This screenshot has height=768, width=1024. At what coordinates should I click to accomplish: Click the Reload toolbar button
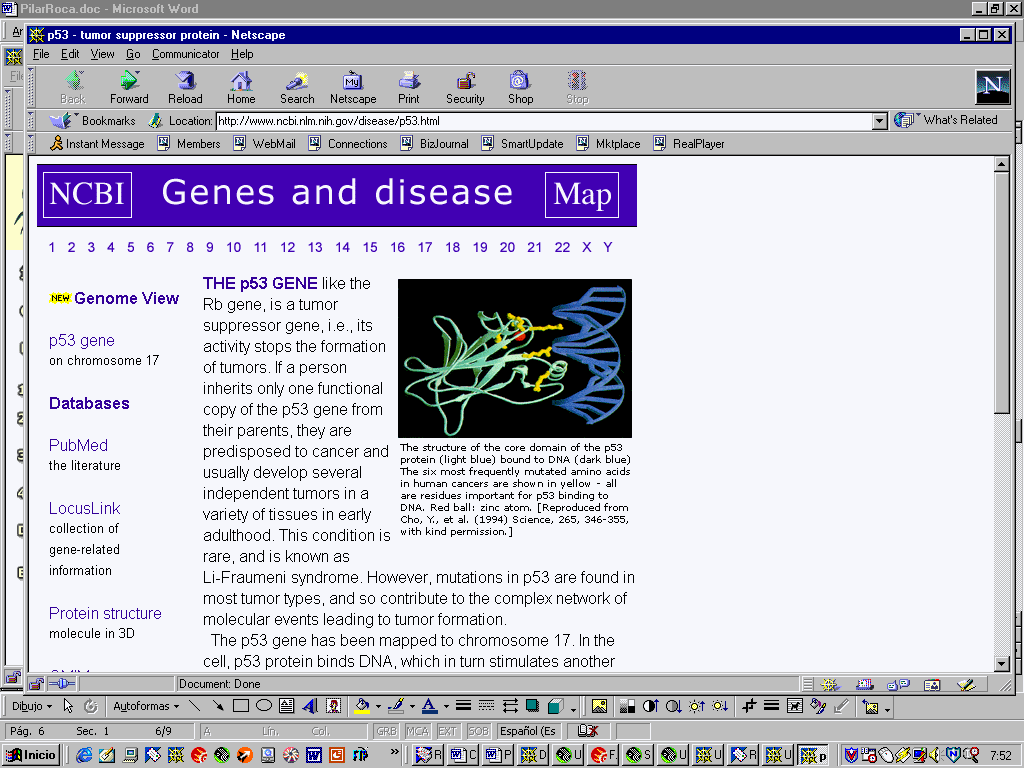click(185, 87)
